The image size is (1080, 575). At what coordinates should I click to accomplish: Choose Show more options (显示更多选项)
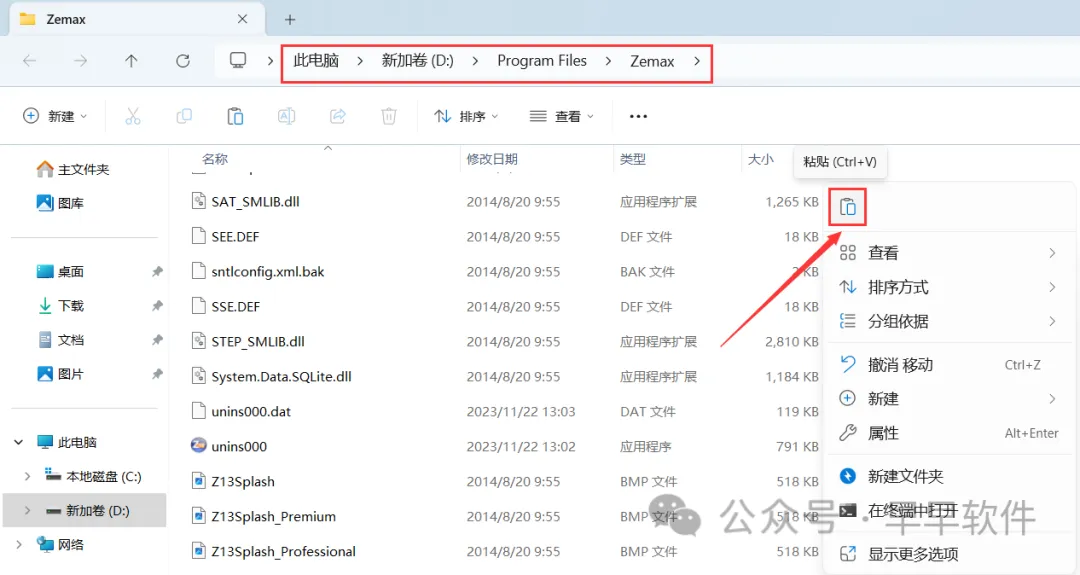coord(948,554)
